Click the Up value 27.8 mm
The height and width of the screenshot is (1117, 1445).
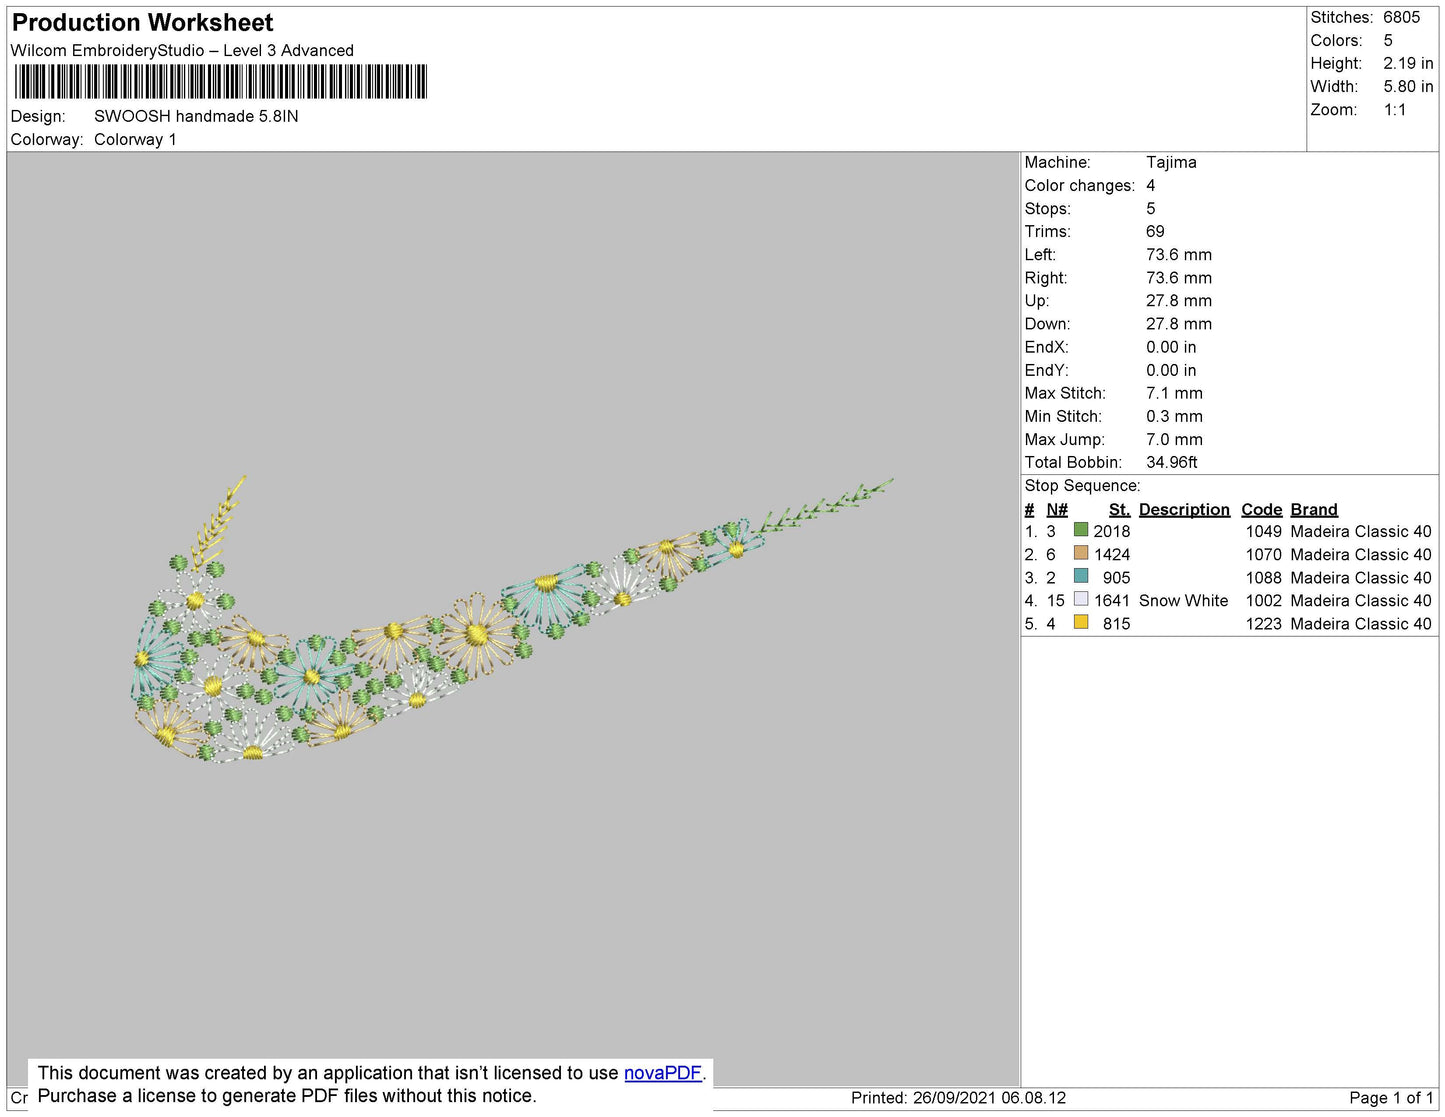1179,301
